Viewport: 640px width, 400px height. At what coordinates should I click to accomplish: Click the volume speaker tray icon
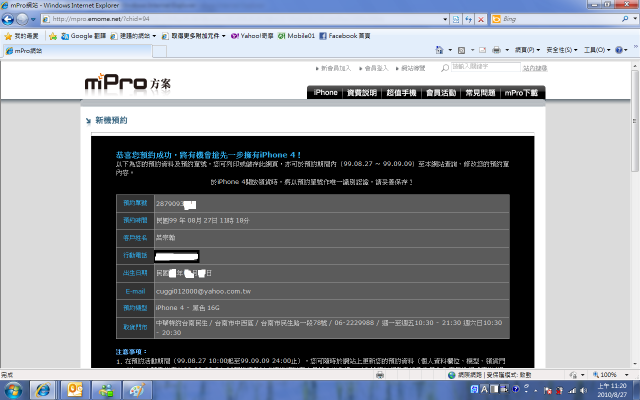583,390
